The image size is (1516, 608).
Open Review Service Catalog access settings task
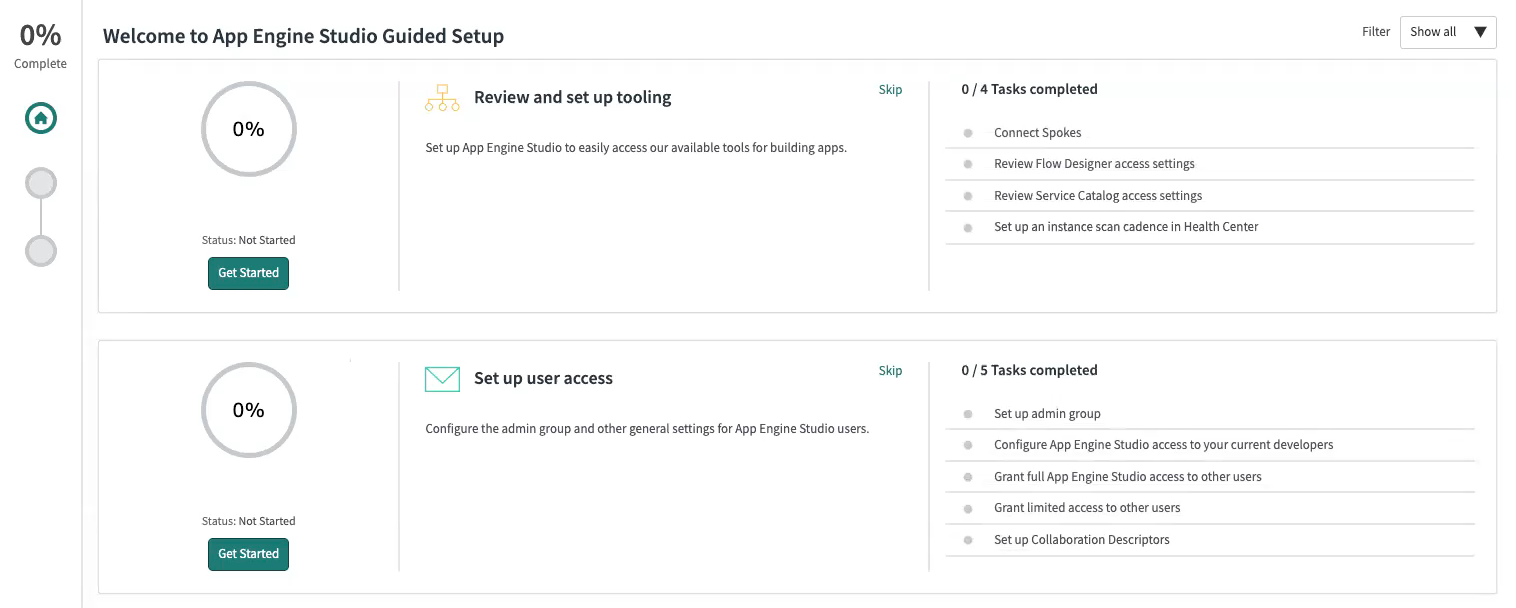click(1098, 196)
